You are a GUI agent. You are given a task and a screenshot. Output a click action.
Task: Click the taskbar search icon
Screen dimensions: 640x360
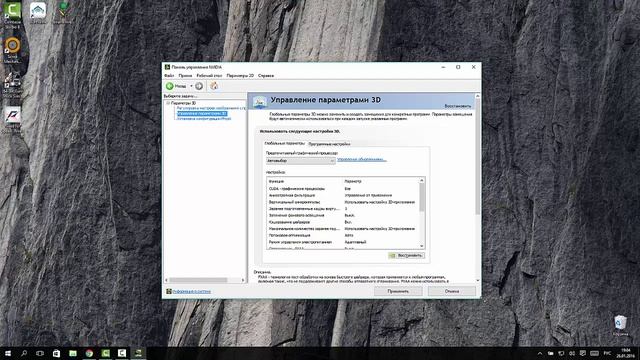pos(24,353)
